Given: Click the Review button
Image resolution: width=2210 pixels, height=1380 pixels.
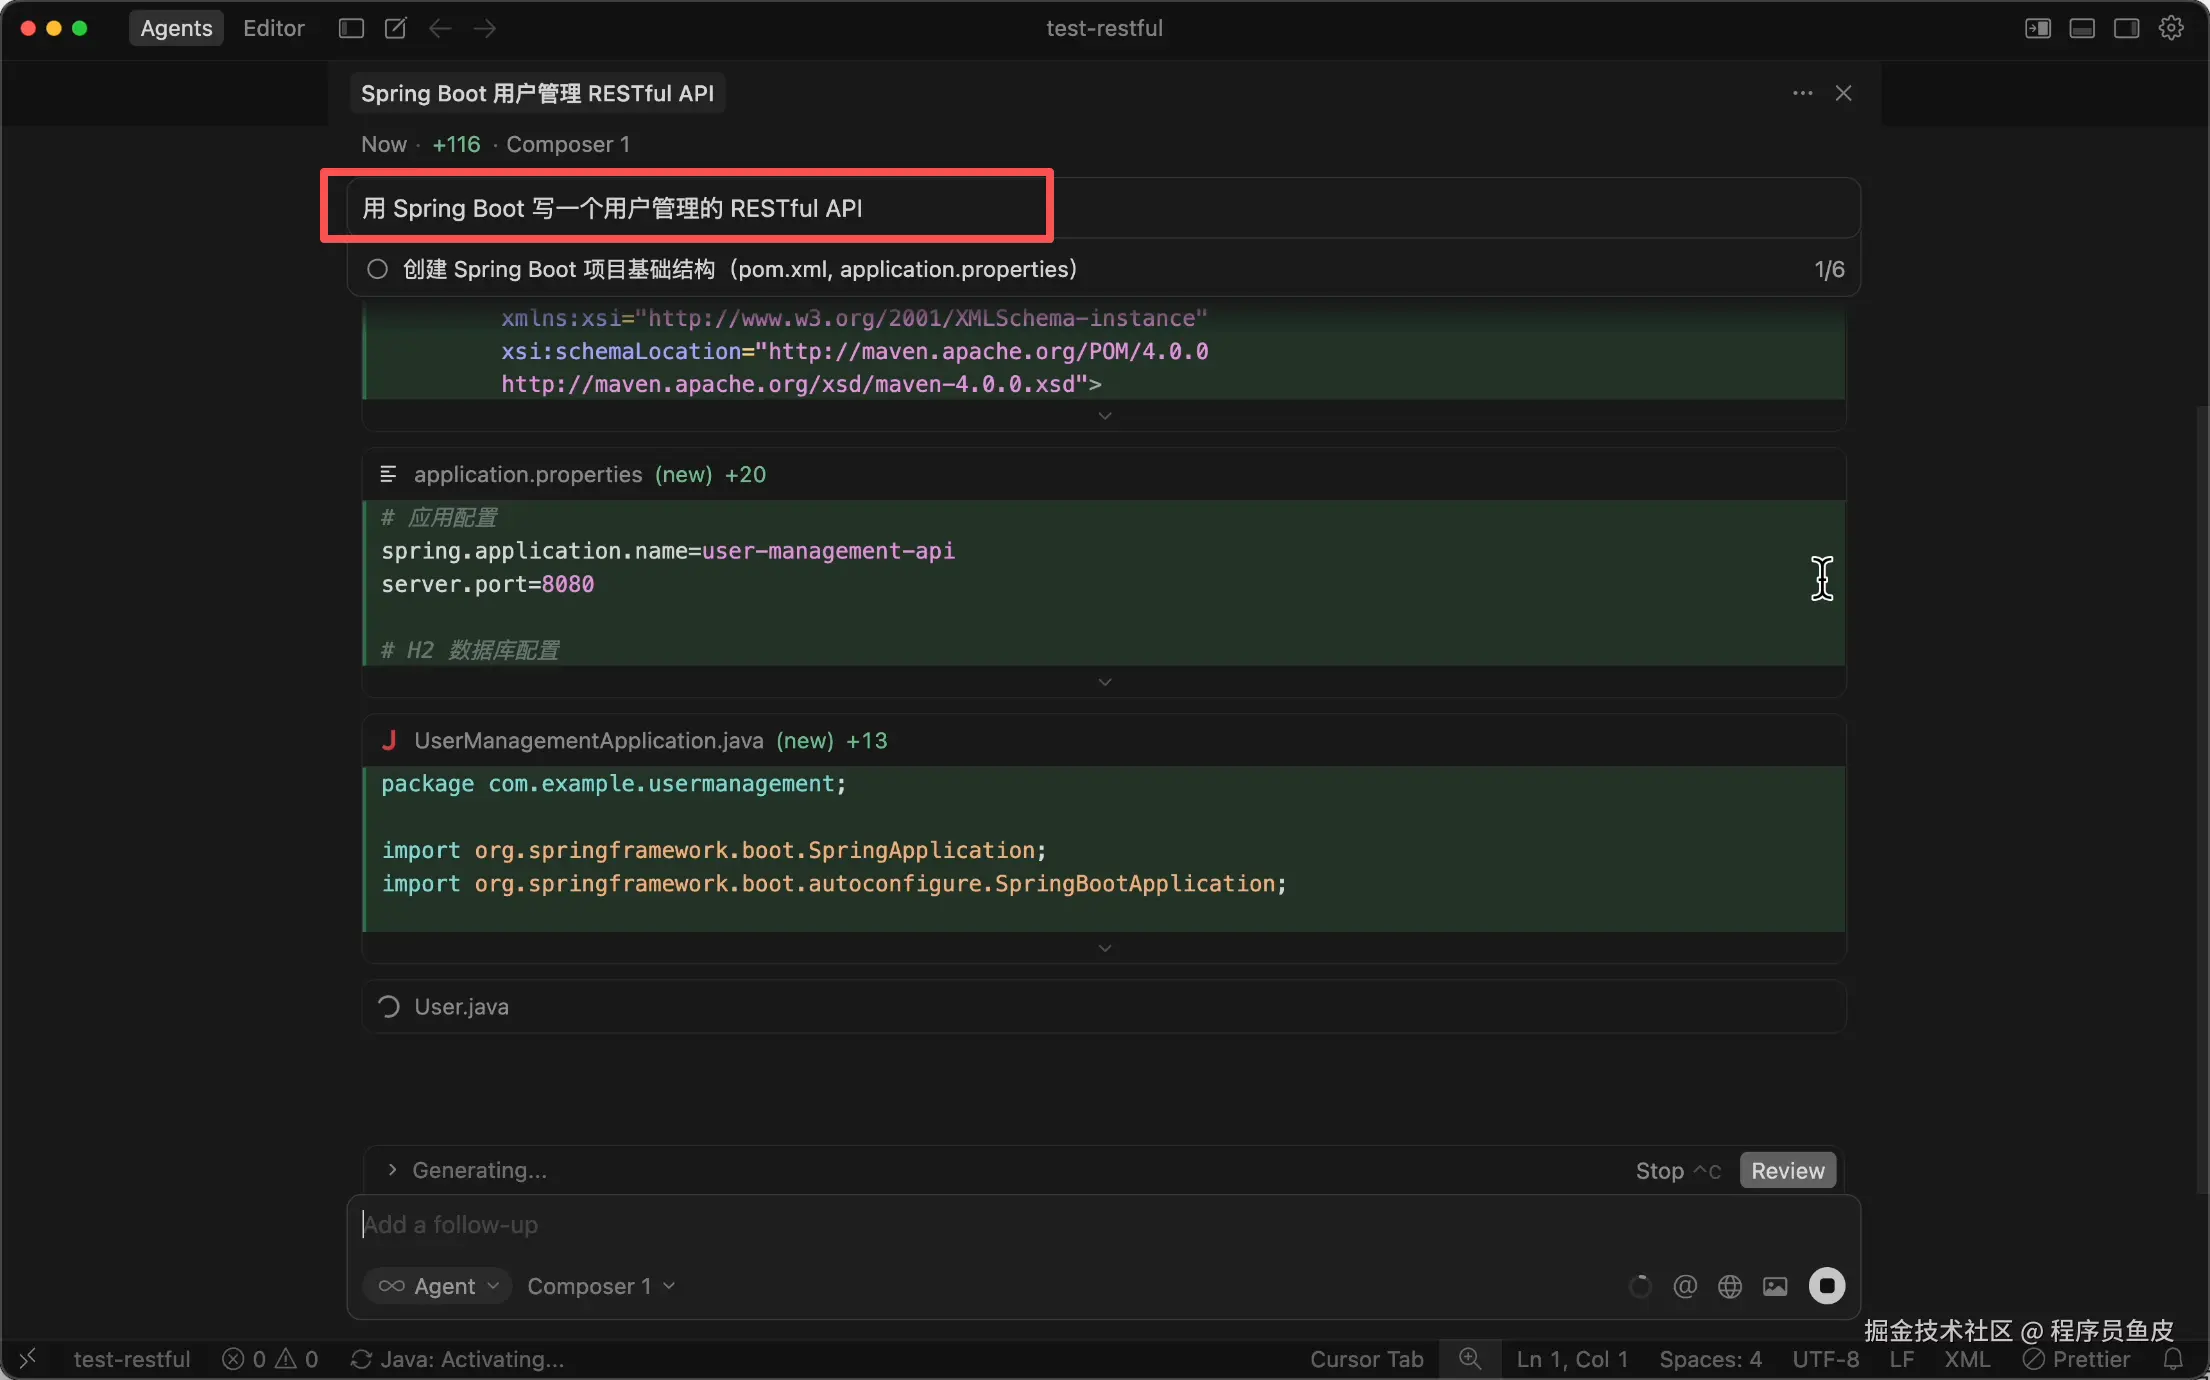Looking at the screenshot, I should click(x=1787, y=1170).
